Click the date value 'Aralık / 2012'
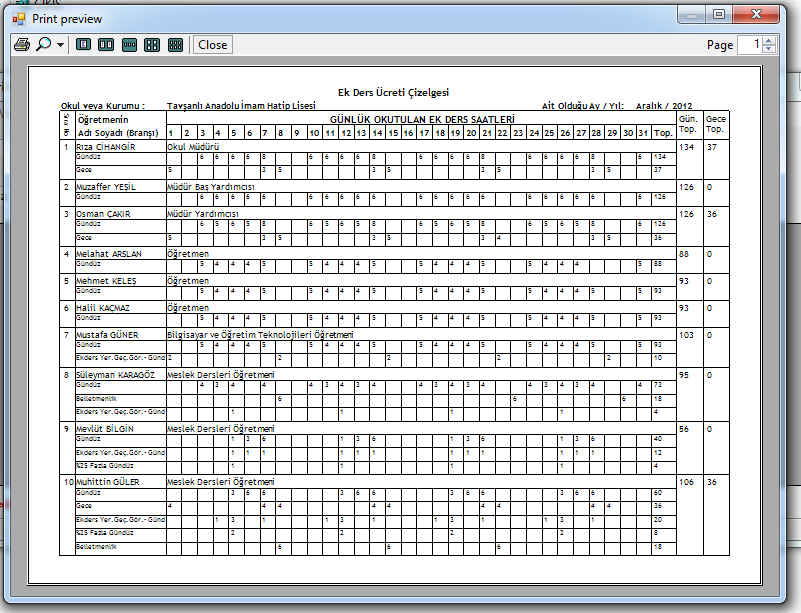 [x=664, y=106]
